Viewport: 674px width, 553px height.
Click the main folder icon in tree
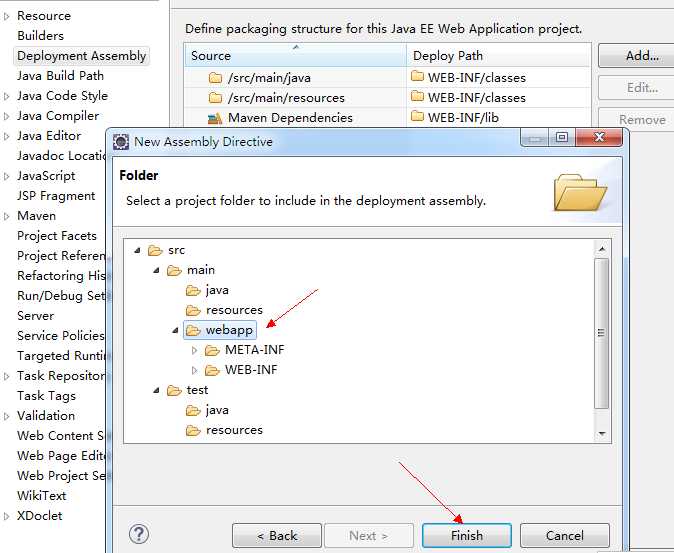(174, 270)
